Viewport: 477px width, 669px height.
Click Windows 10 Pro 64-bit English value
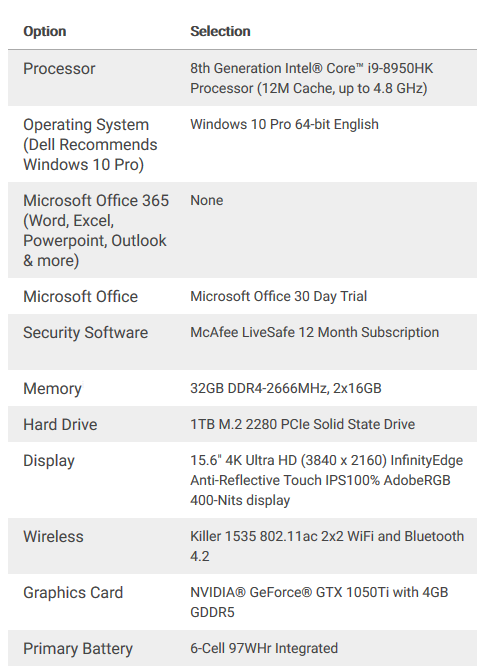(x=284, y=124)
